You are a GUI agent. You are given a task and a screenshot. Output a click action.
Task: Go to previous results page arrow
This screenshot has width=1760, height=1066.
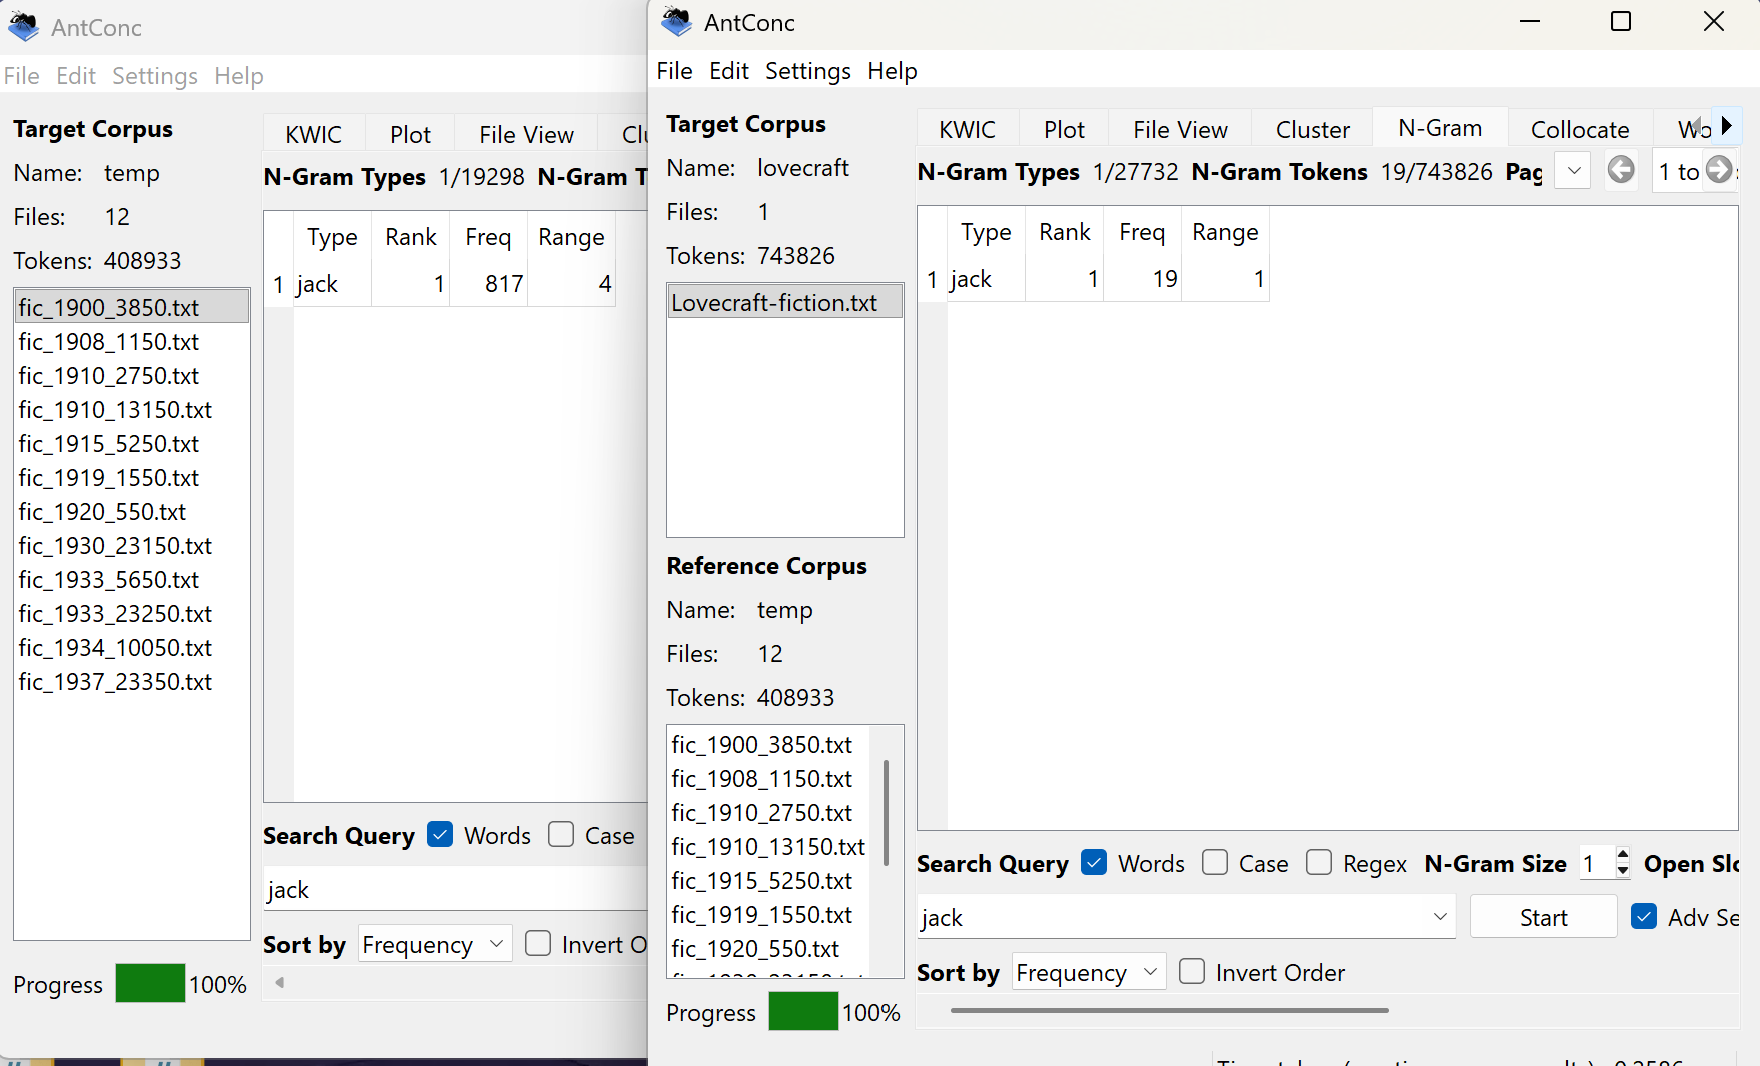click(1621, 170)
